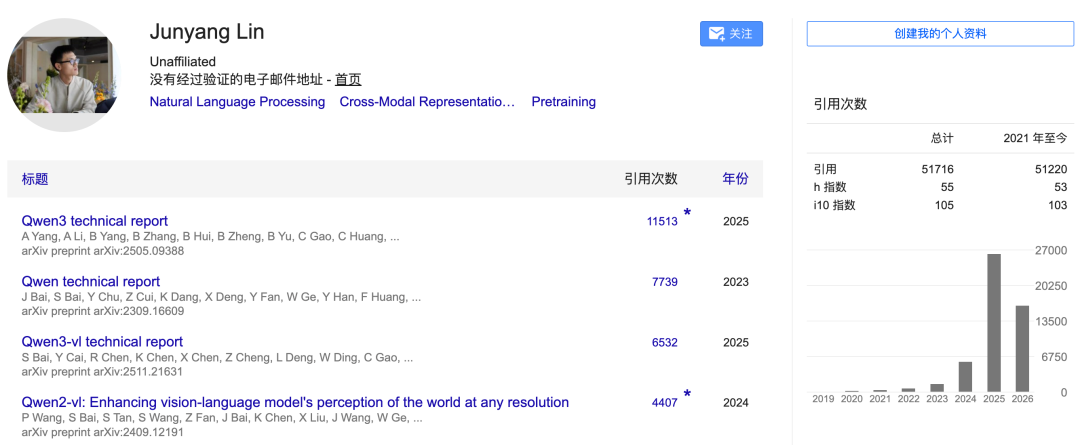
Task: Select the Pretraining interest link
Action: (563, 102)
